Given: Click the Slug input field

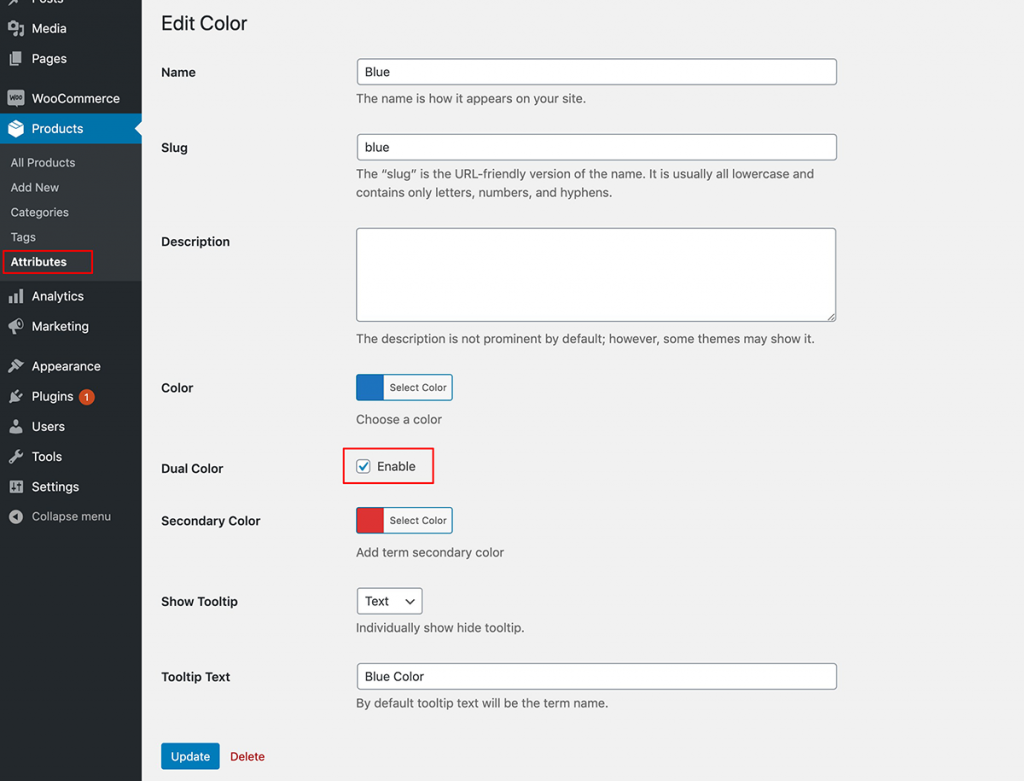Looking at the screenshot, I should 596,147.
